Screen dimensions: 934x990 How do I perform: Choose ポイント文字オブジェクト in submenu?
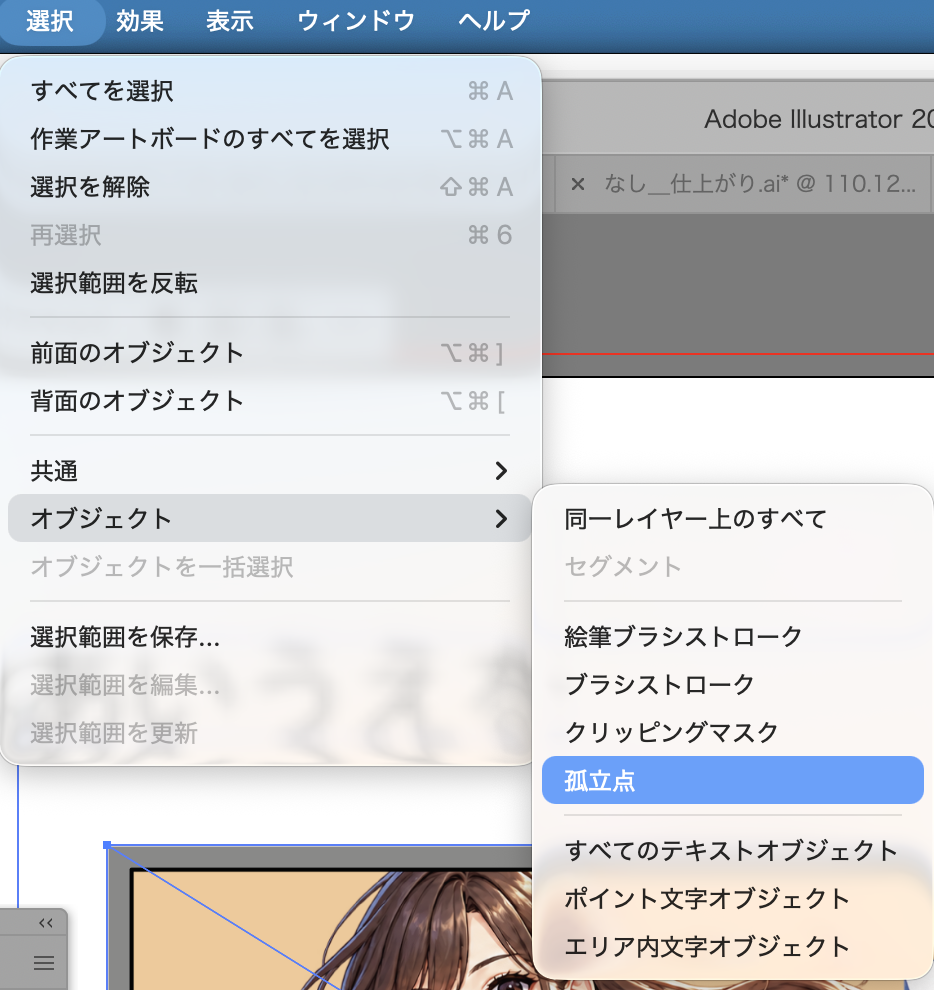[x=733, y=898]
